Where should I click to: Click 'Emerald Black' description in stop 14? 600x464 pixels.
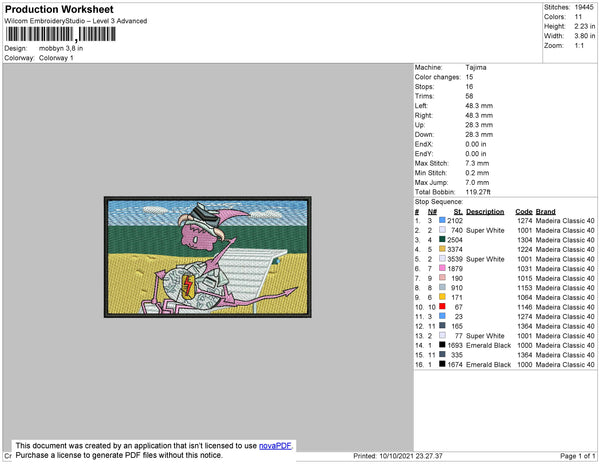pyautogui.click(x=489, y=345)
